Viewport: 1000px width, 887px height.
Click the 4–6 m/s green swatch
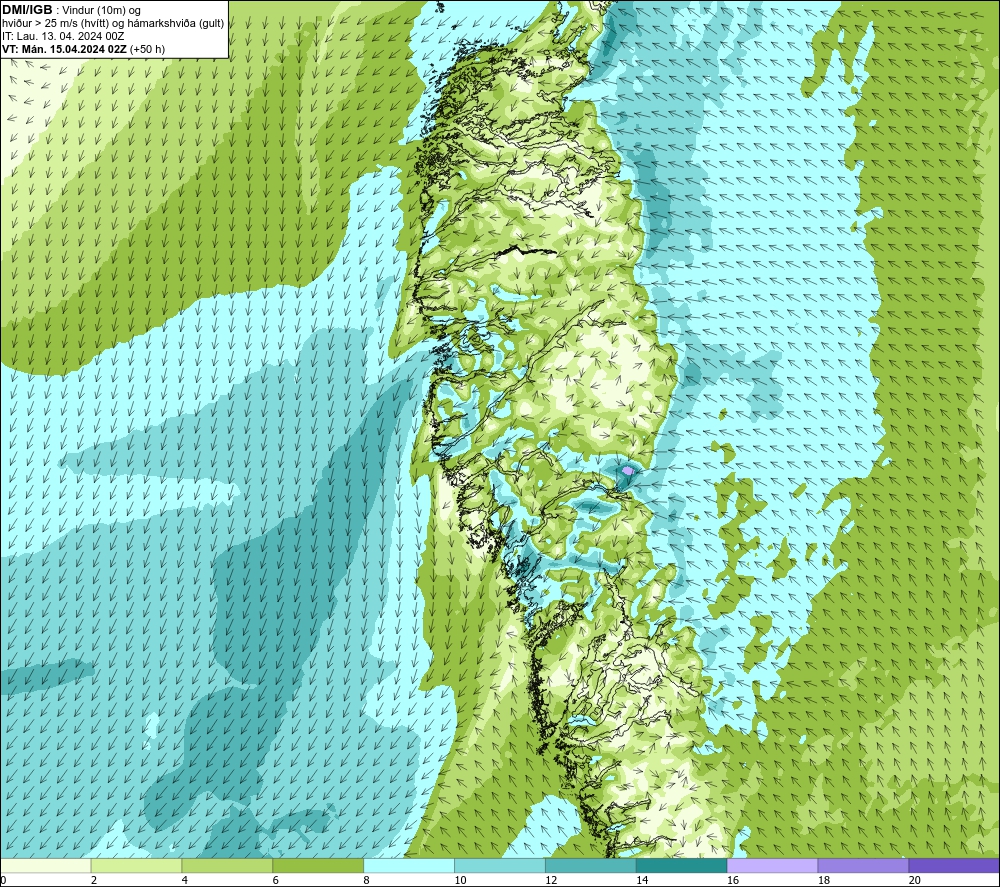coord(227,865)
